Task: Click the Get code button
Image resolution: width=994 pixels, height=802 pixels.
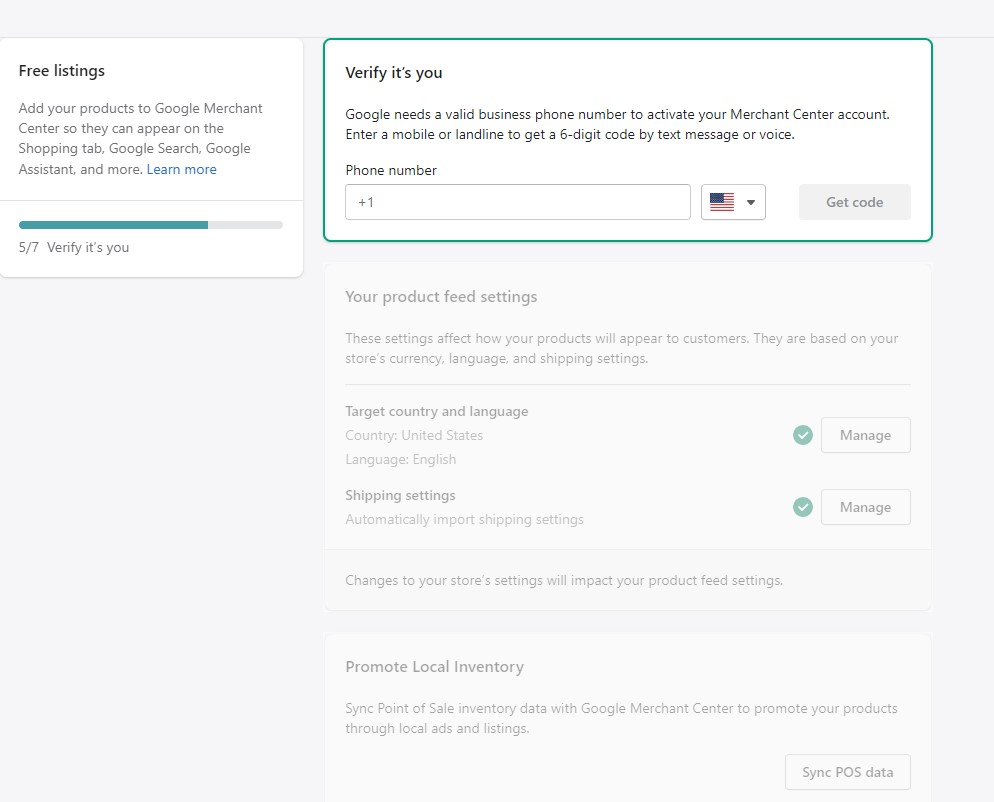Action: tap(855, 202)
